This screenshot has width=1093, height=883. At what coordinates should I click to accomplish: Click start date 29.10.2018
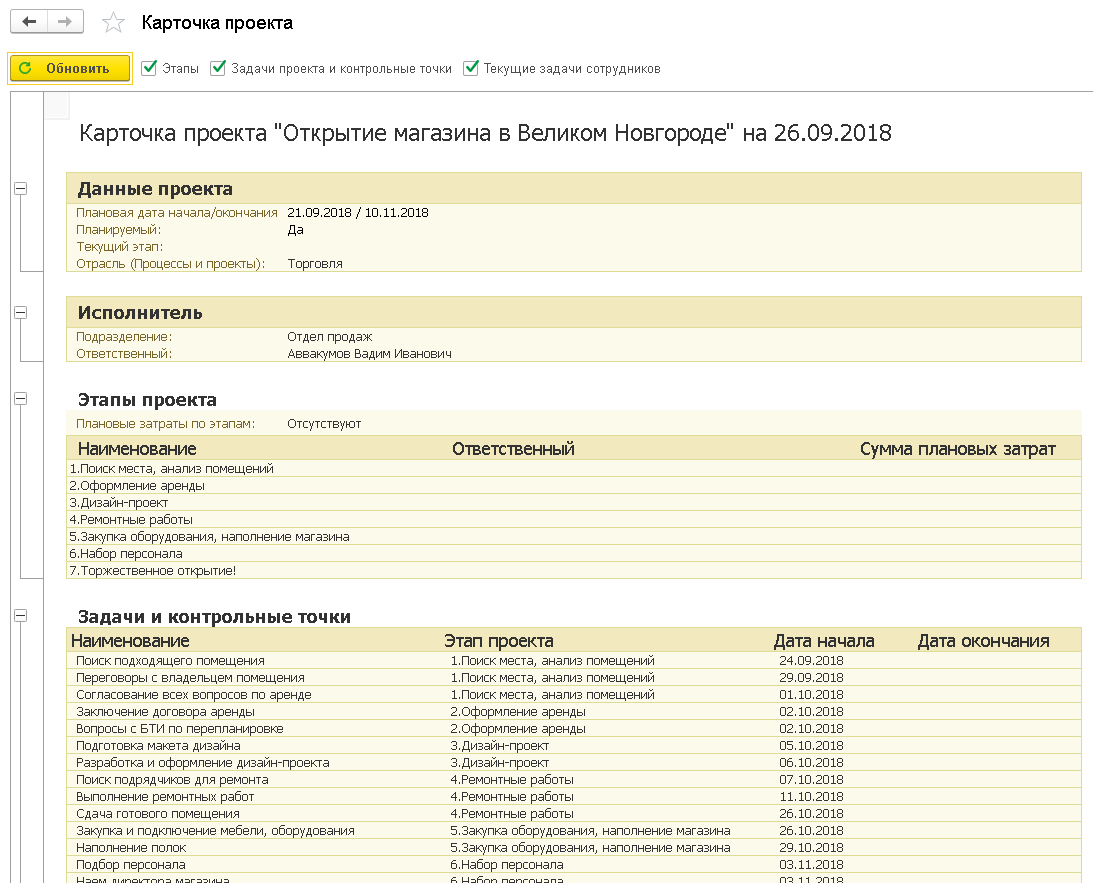811,847
